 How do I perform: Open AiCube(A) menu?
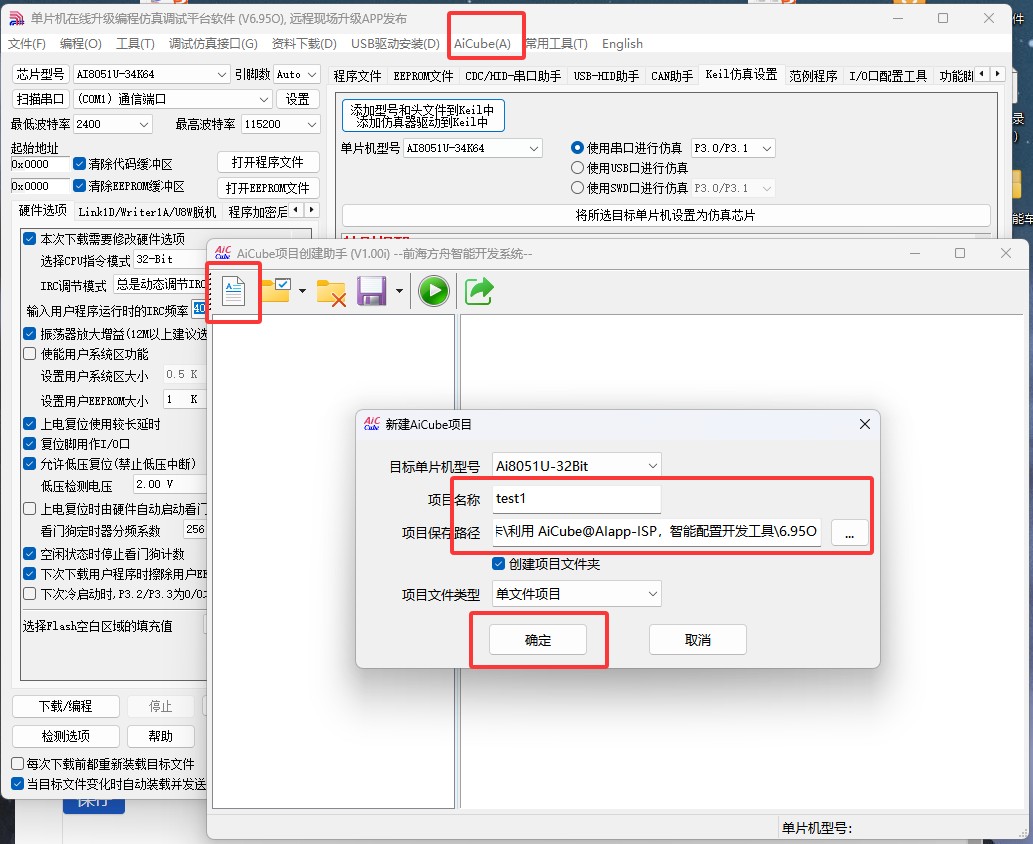click(x=482, y=43)
